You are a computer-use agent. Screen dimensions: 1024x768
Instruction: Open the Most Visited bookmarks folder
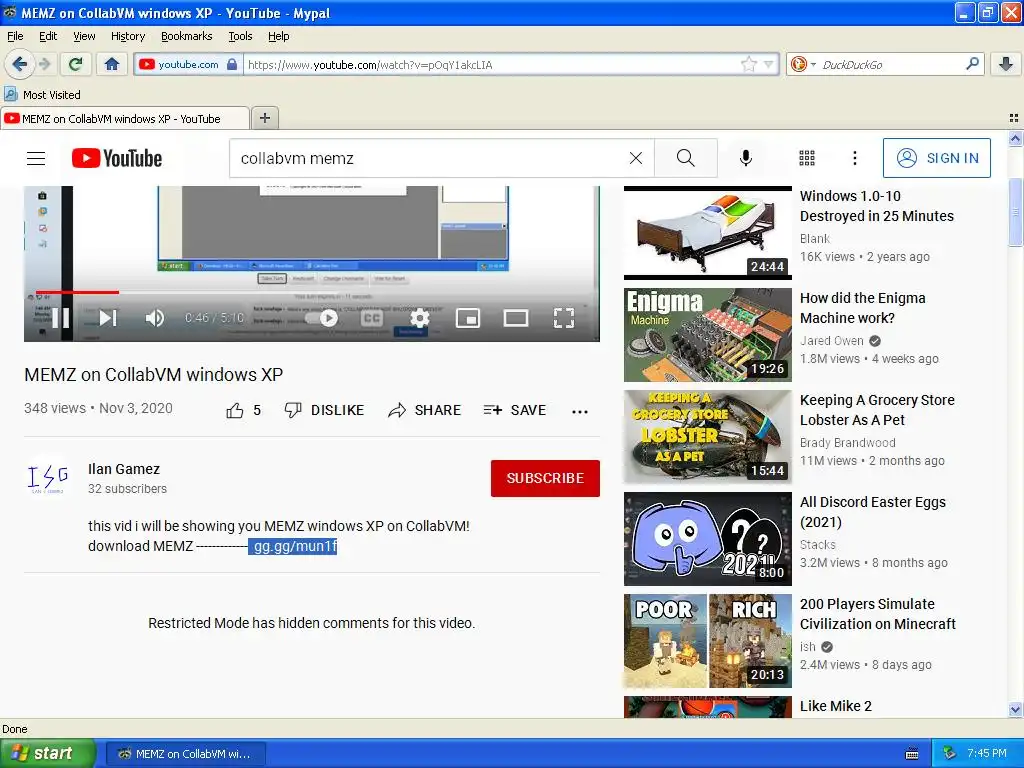[42, 95]
